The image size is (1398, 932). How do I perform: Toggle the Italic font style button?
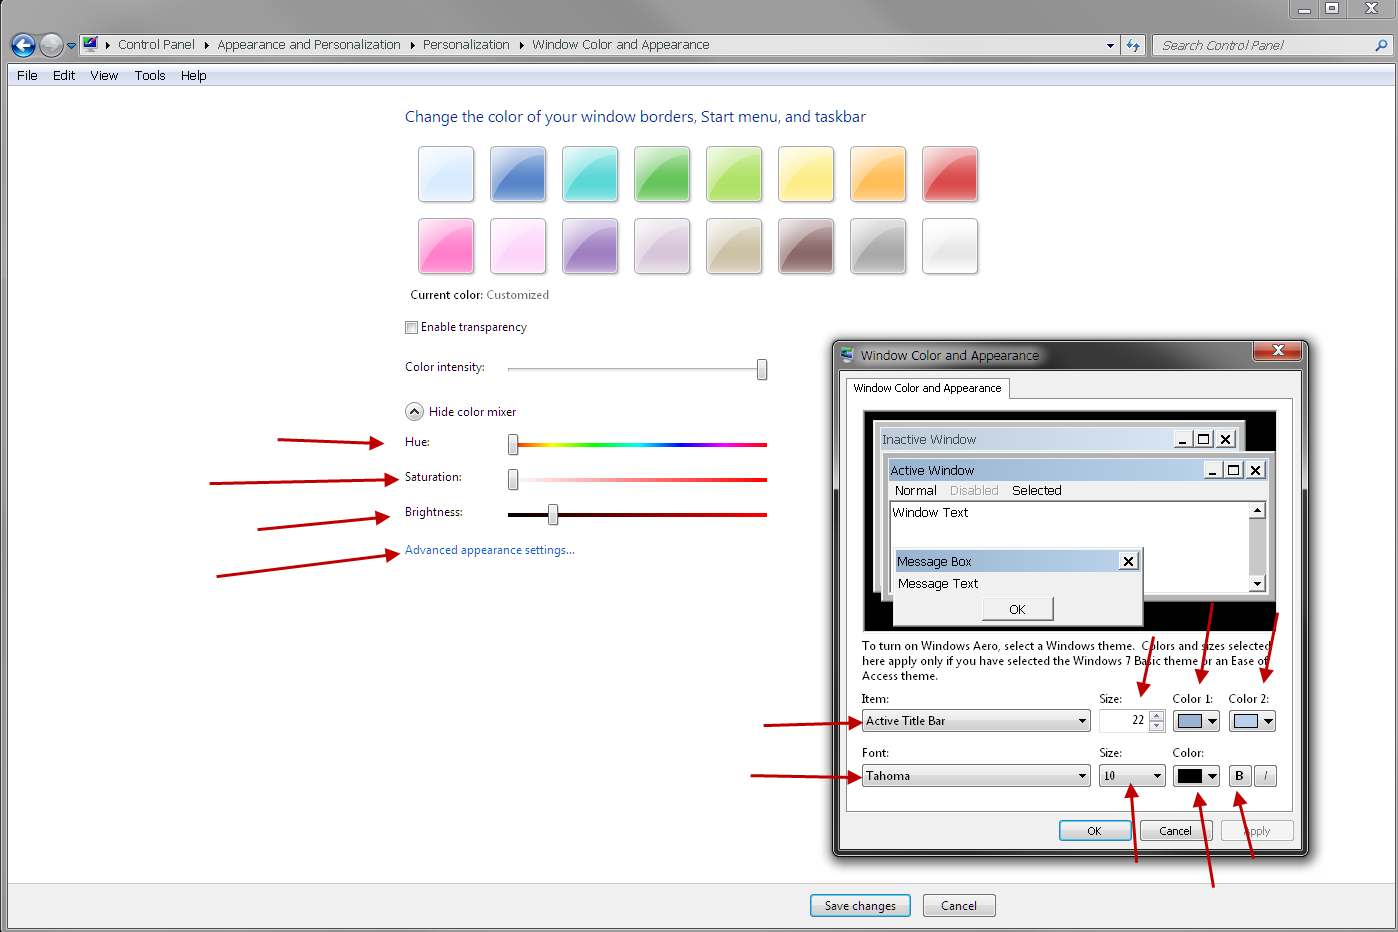(x=1265, y=776)
